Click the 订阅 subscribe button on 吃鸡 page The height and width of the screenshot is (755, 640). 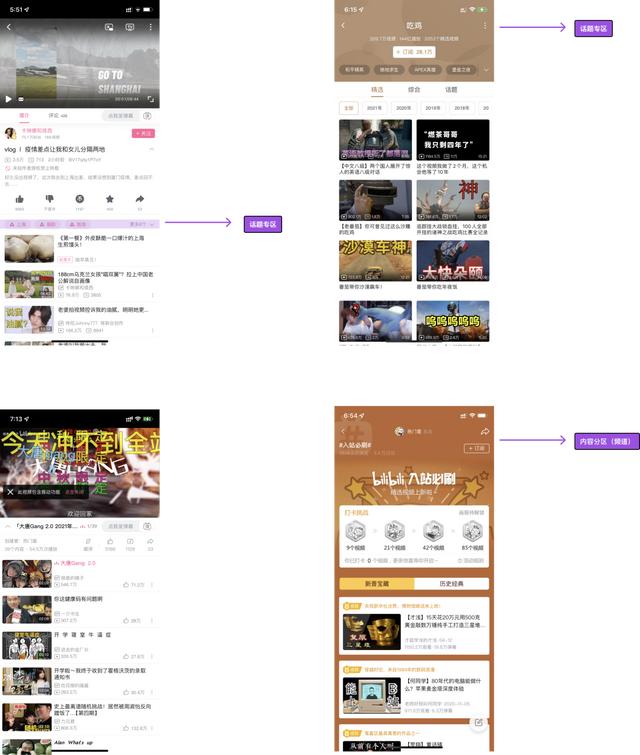pos(413,51)
